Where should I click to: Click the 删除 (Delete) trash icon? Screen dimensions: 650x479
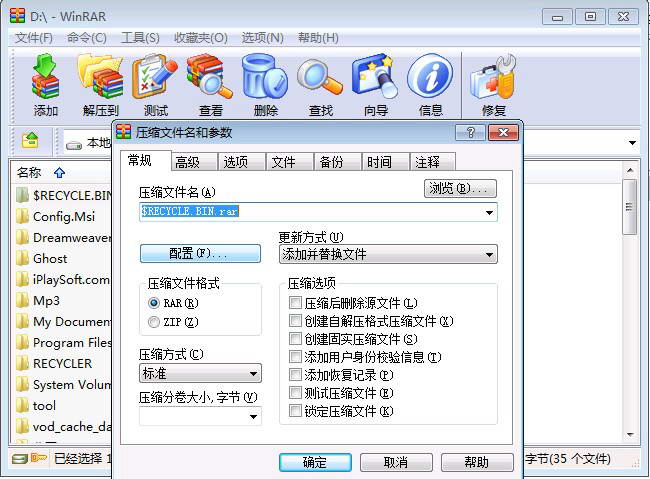(x=265, y=76)
